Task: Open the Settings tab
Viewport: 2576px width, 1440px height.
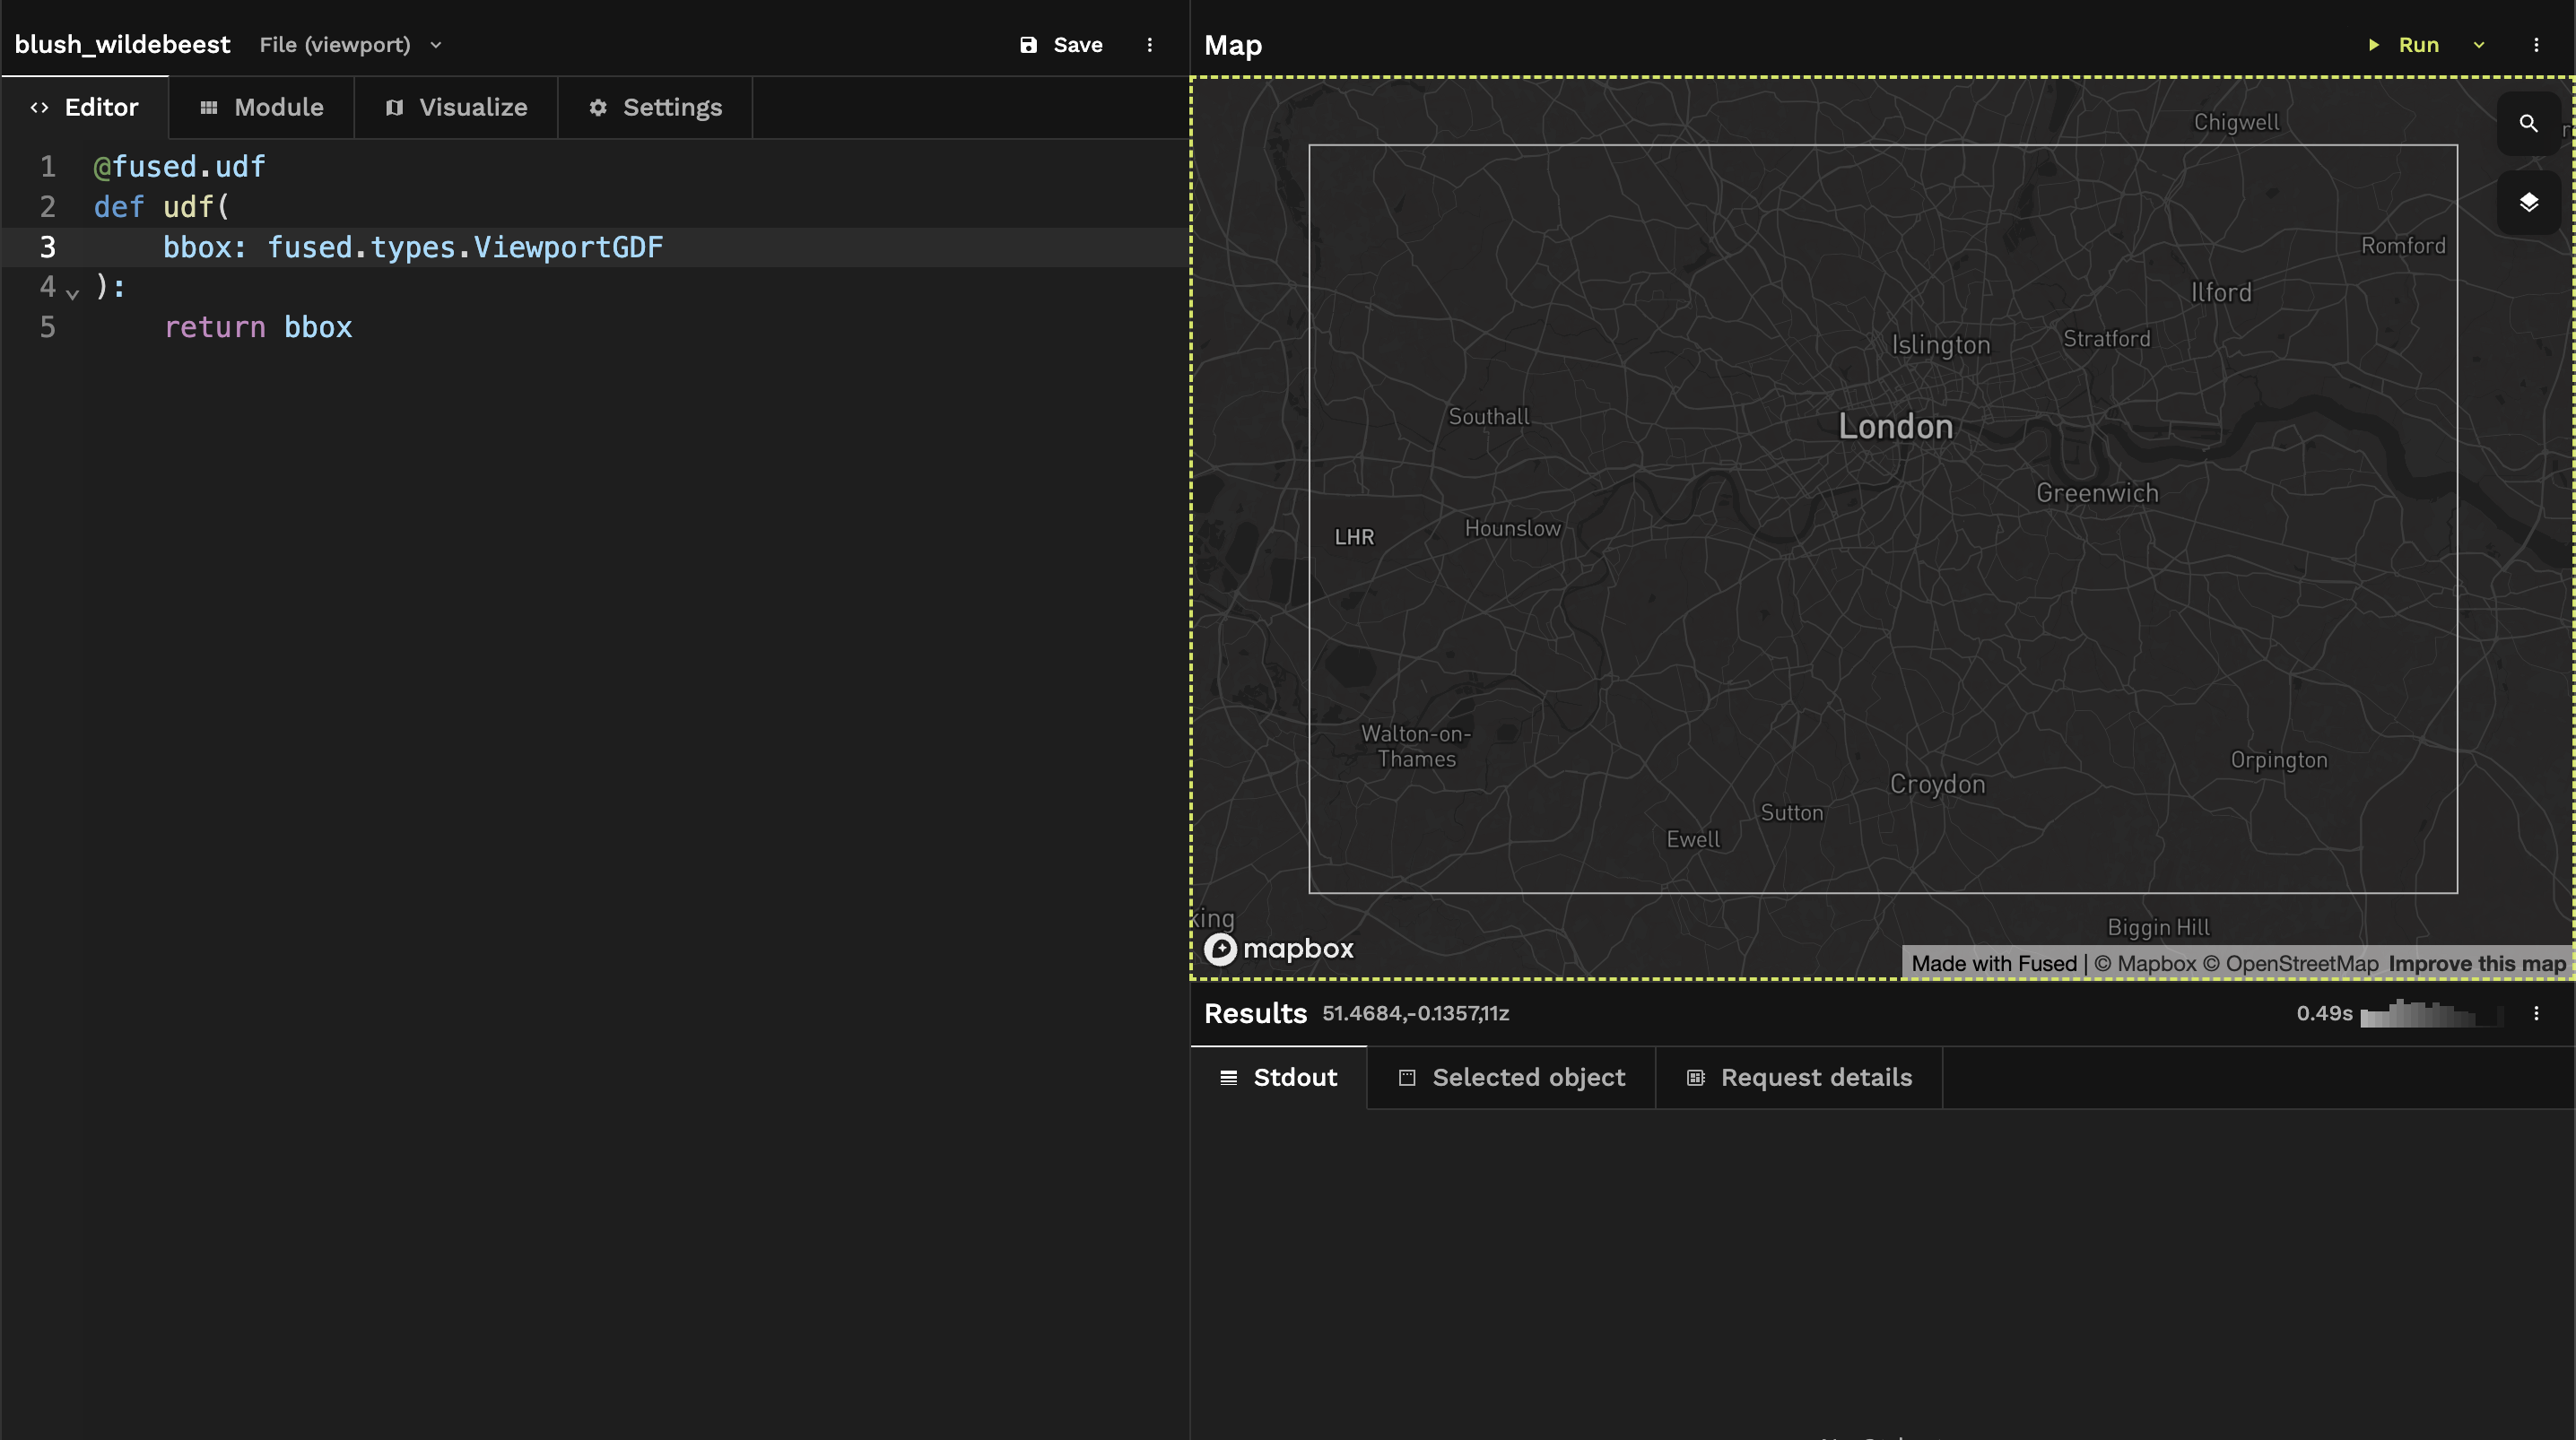Action: click(x=655, y=108)
